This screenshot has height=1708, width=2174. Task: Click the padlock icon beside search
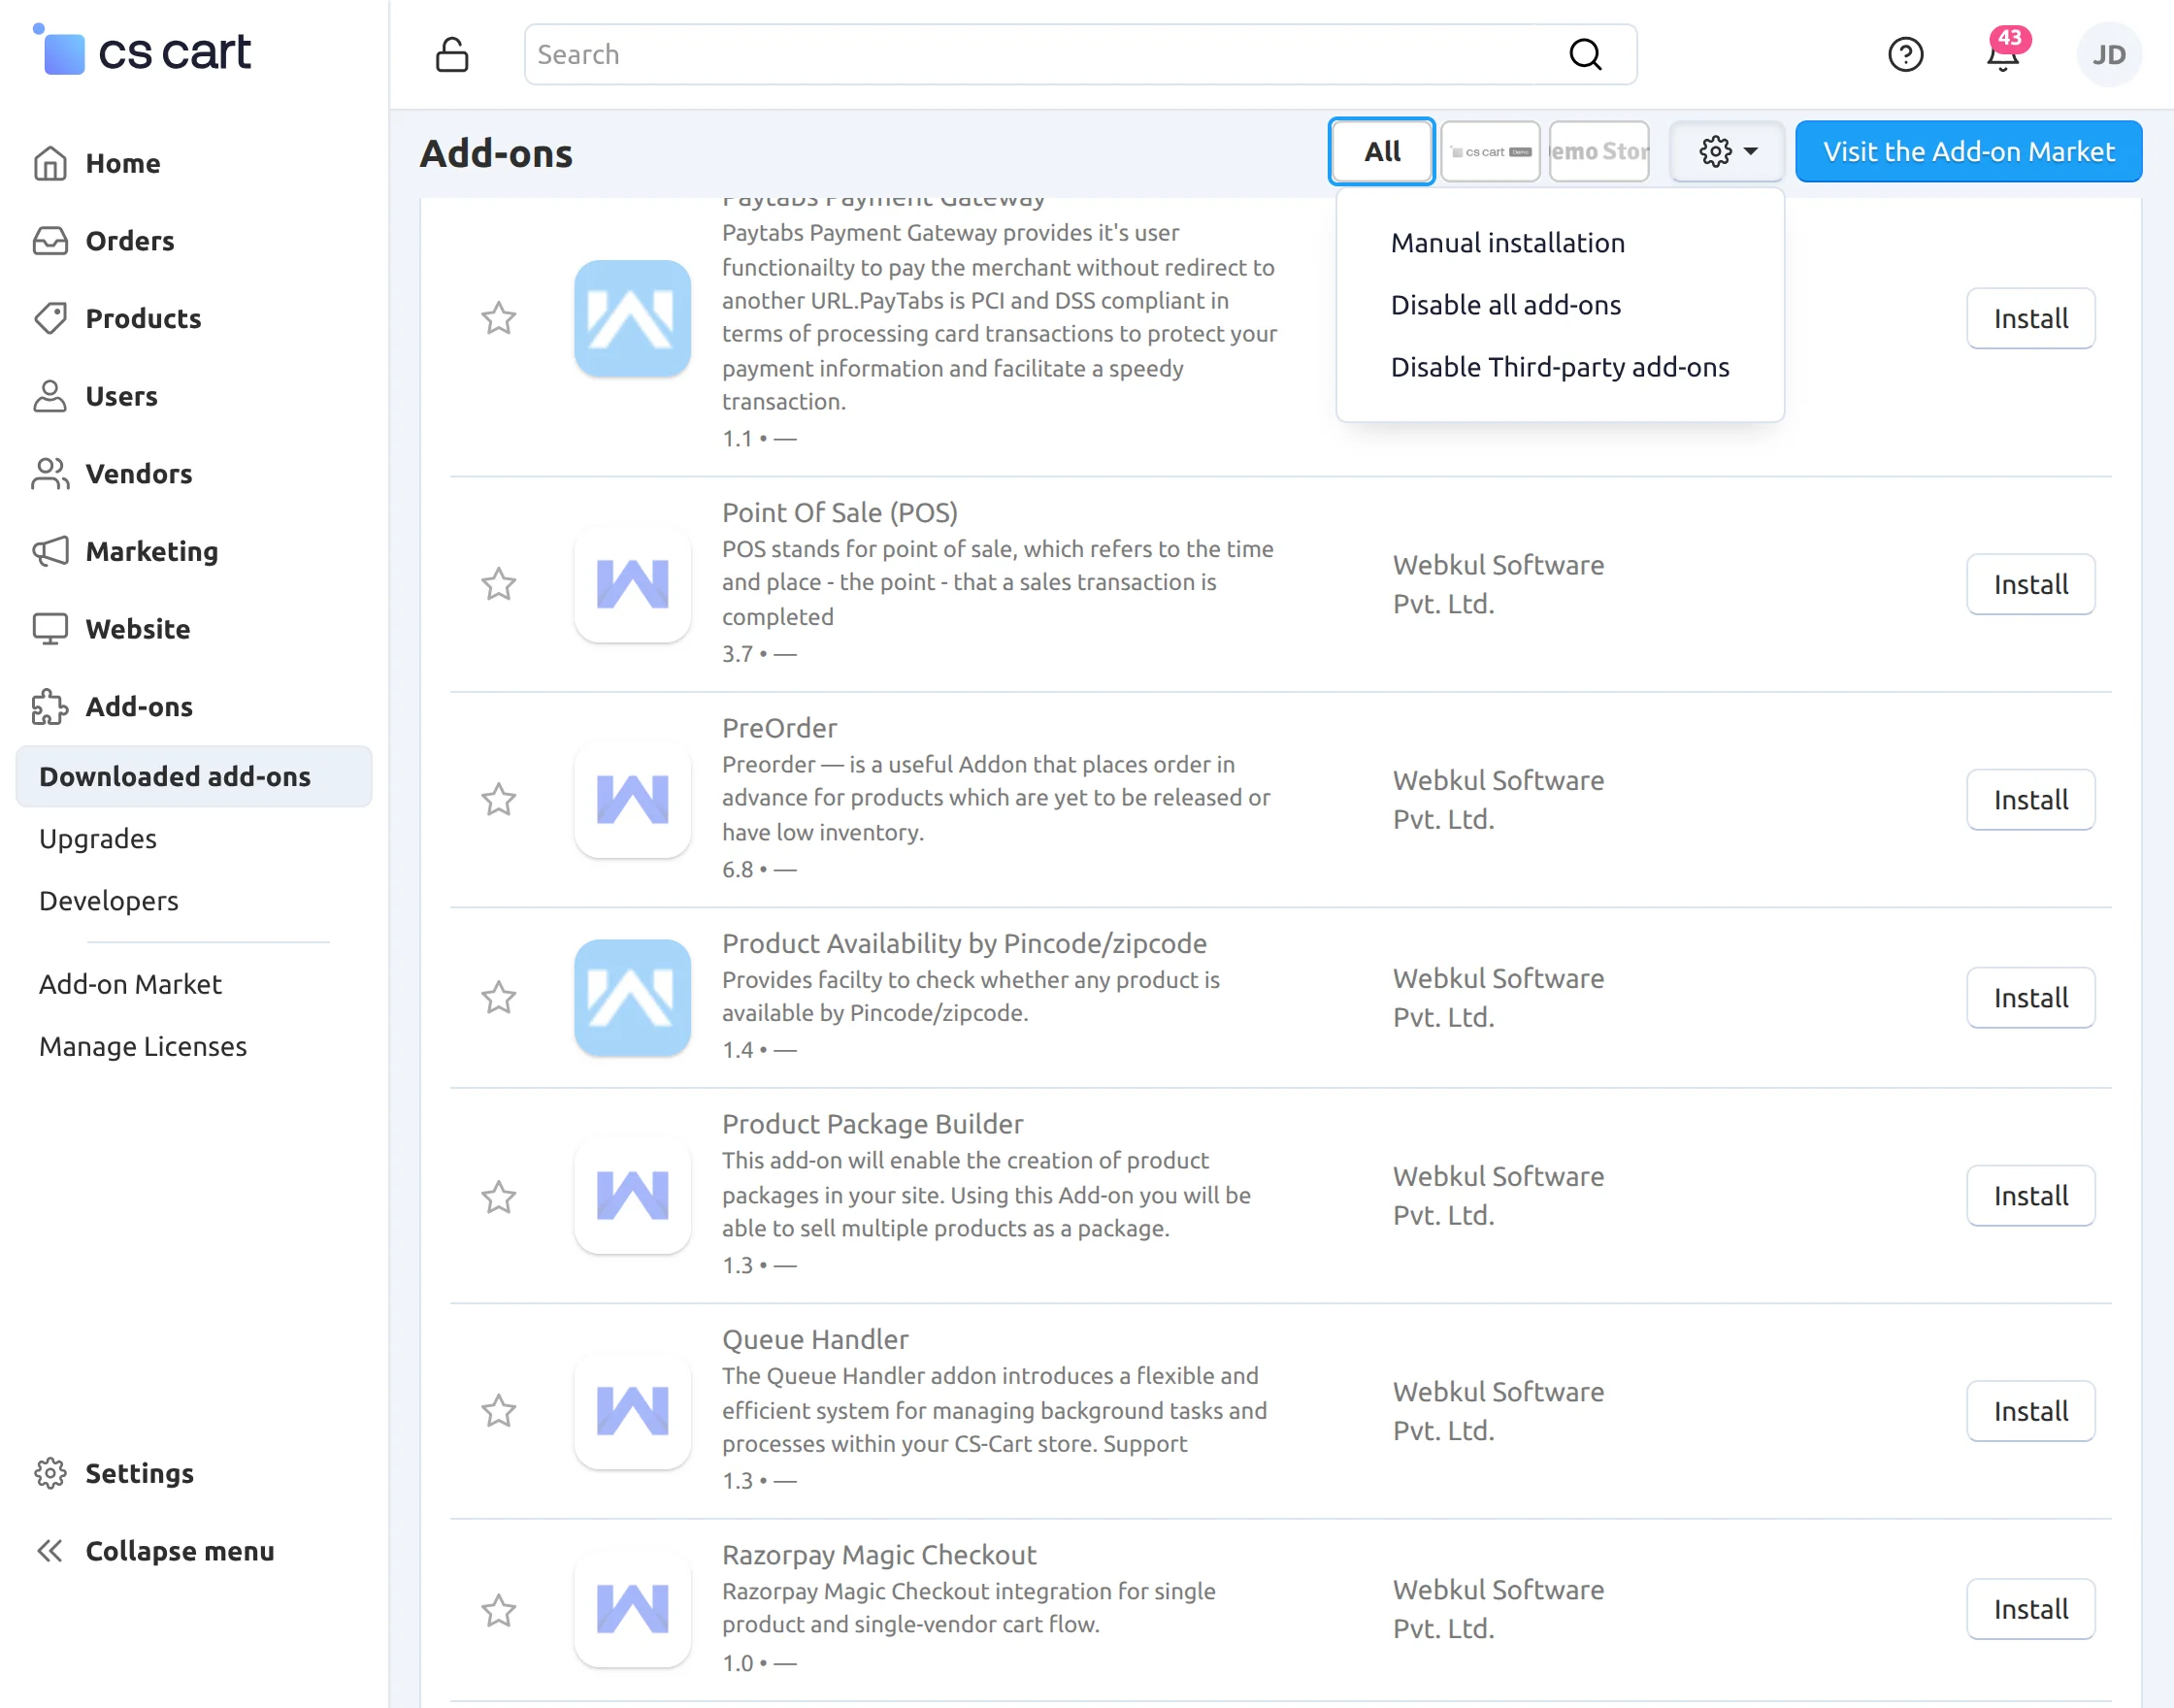click(x=452, y=54)
